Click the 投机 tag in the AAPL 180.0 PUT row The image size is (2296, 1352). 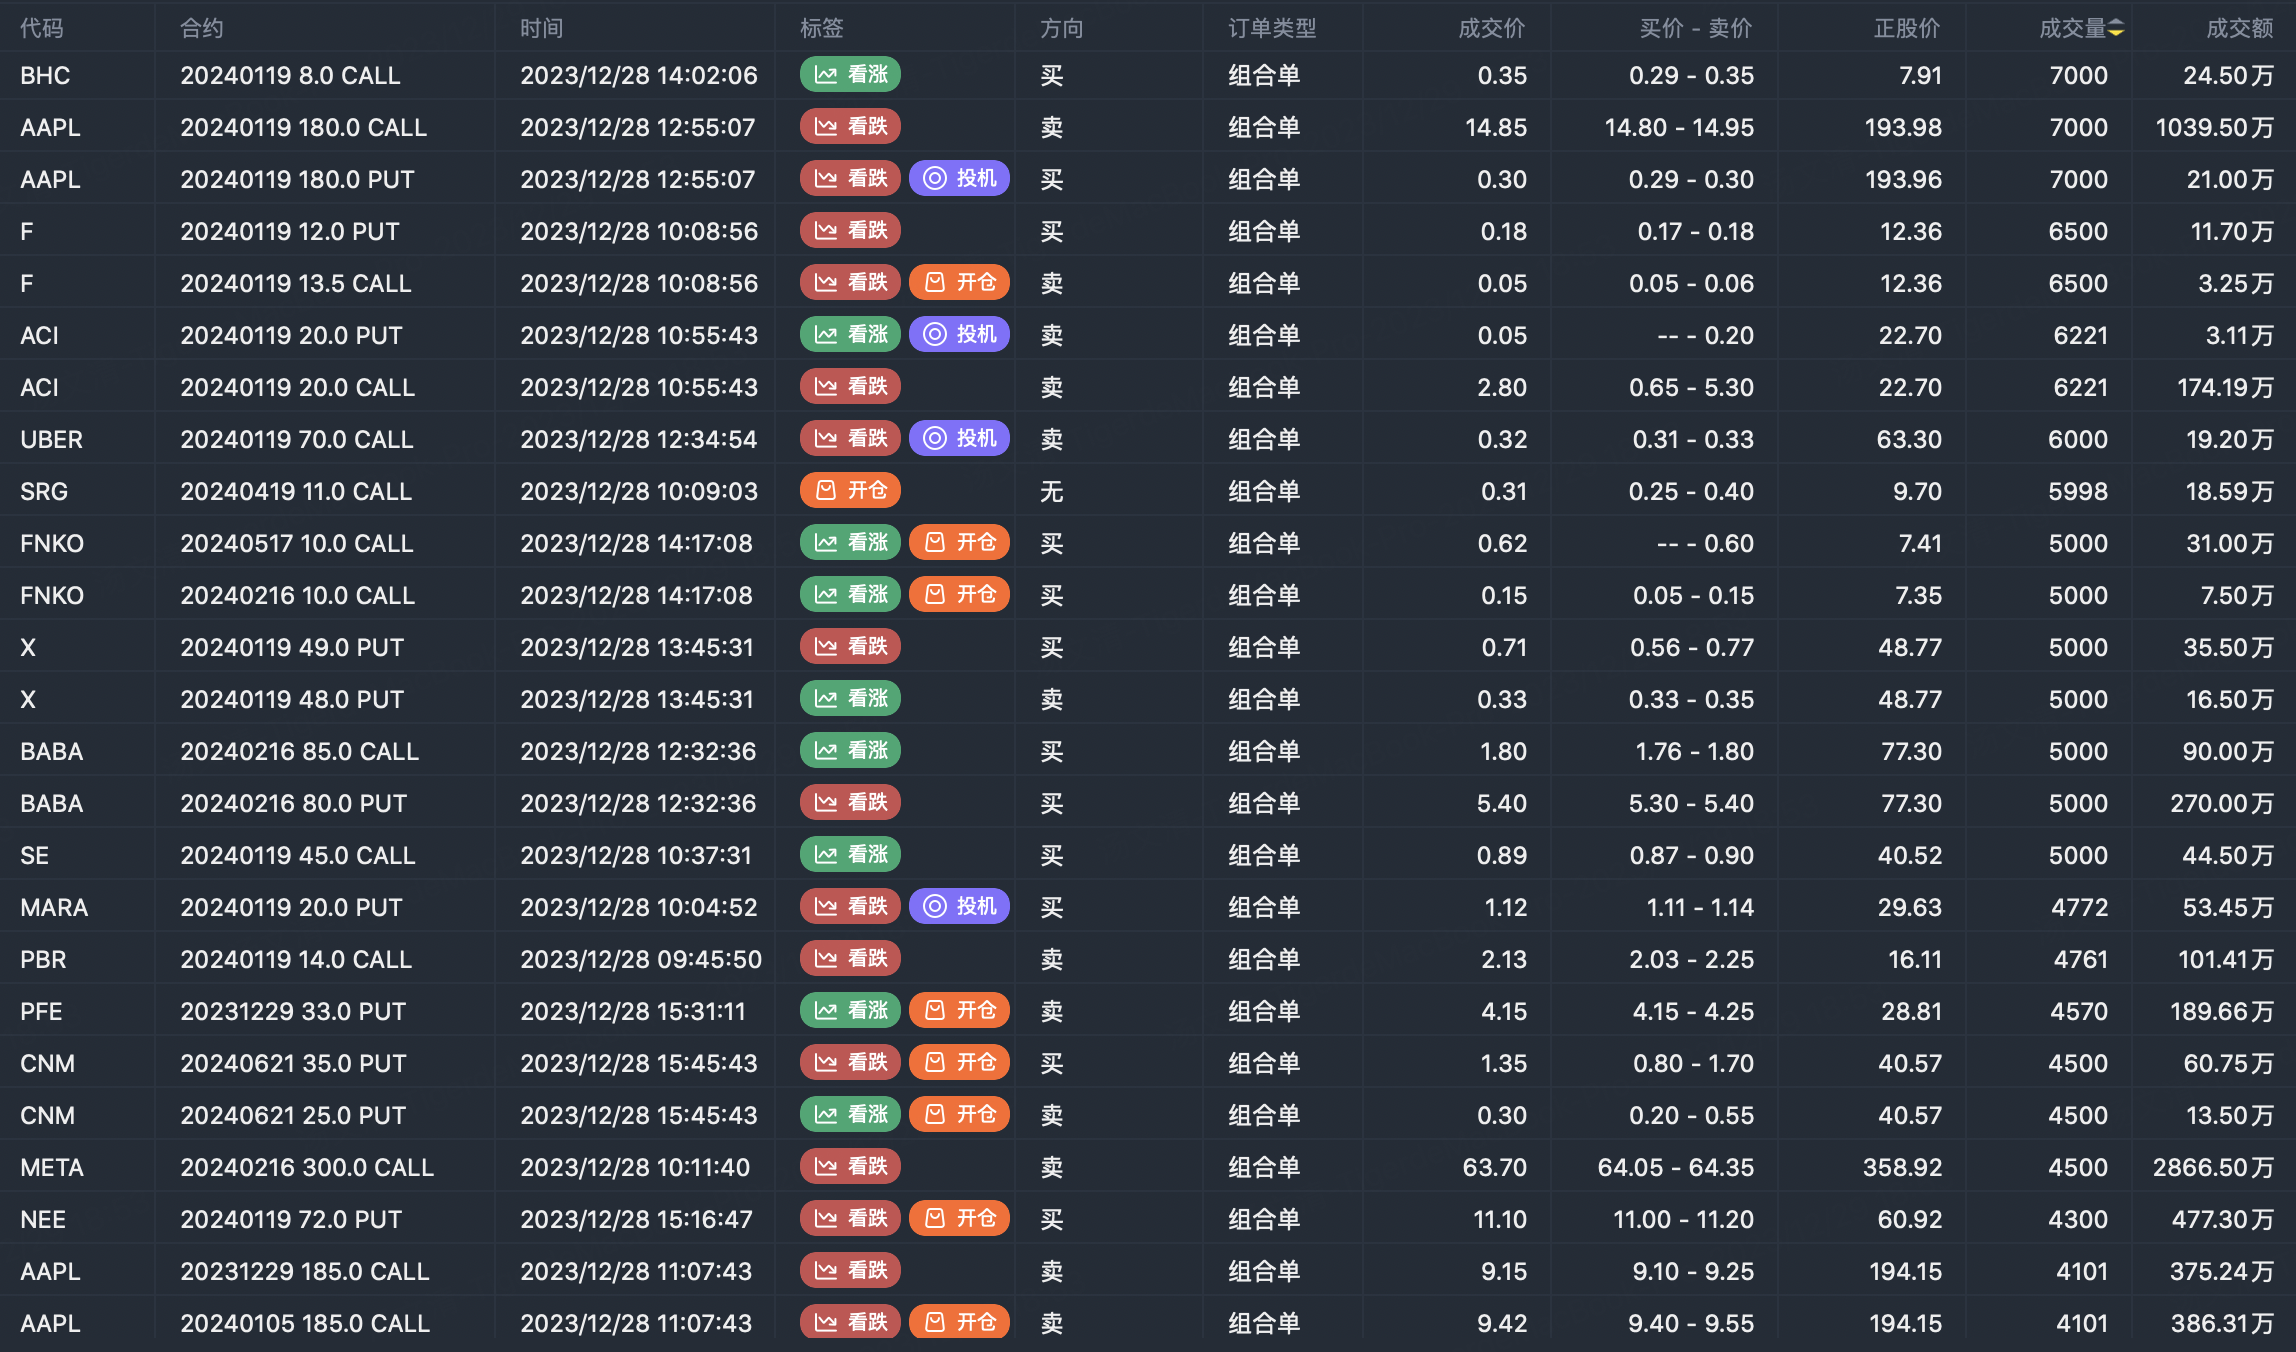(x=959, y=179)
